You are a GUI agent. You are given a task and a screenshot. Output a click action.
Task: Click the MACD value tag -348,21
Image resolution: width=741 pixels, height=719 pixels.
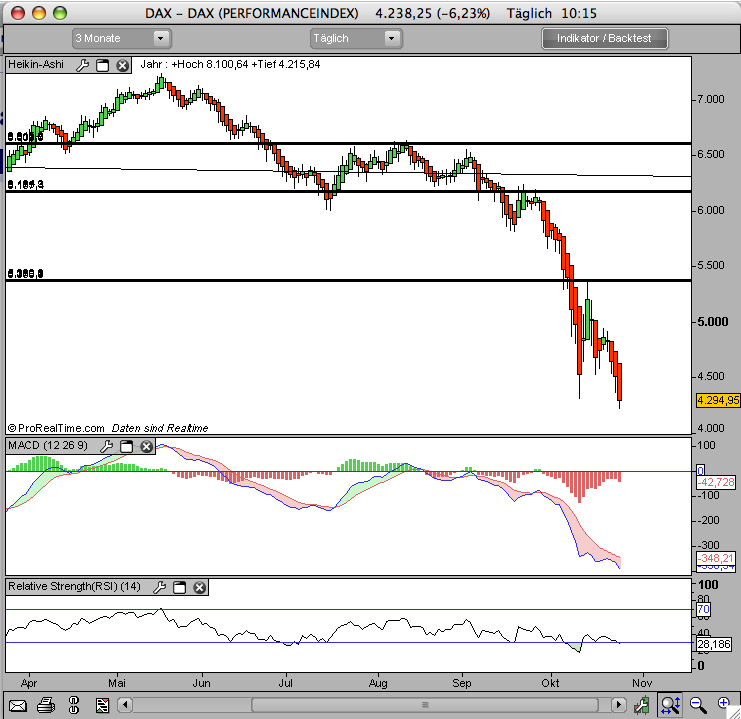716,558
